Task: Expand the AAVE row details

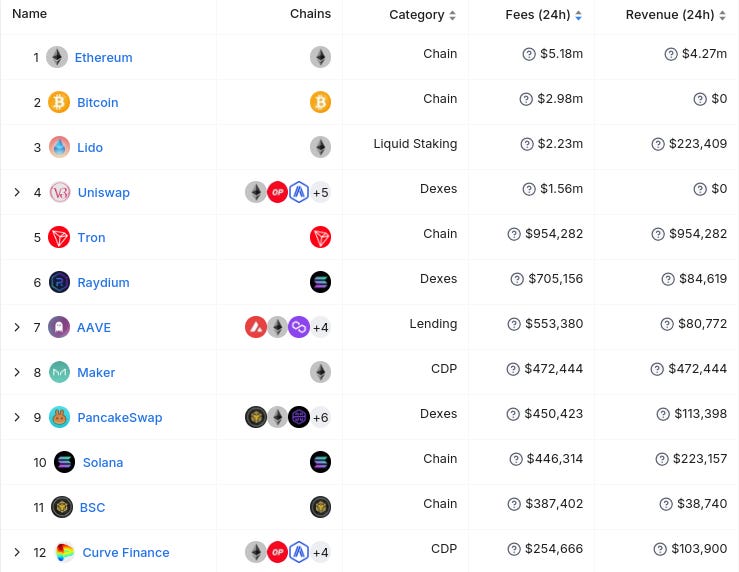Action: click(17, 327)
